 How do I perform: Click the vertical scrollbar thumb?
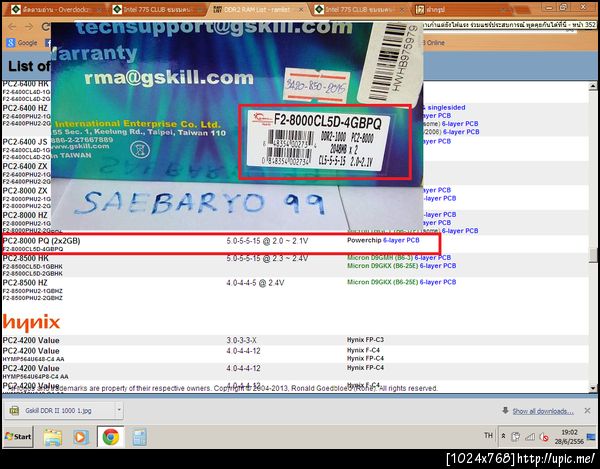(x=593, y=256)
